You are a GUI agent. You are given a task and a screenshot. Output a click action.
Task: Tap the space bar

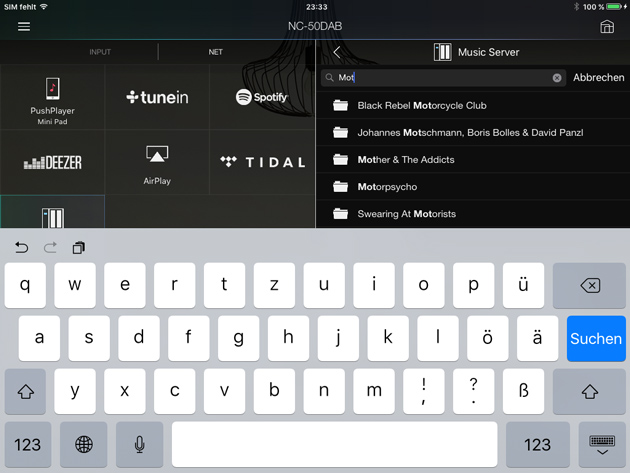(334, 444)
